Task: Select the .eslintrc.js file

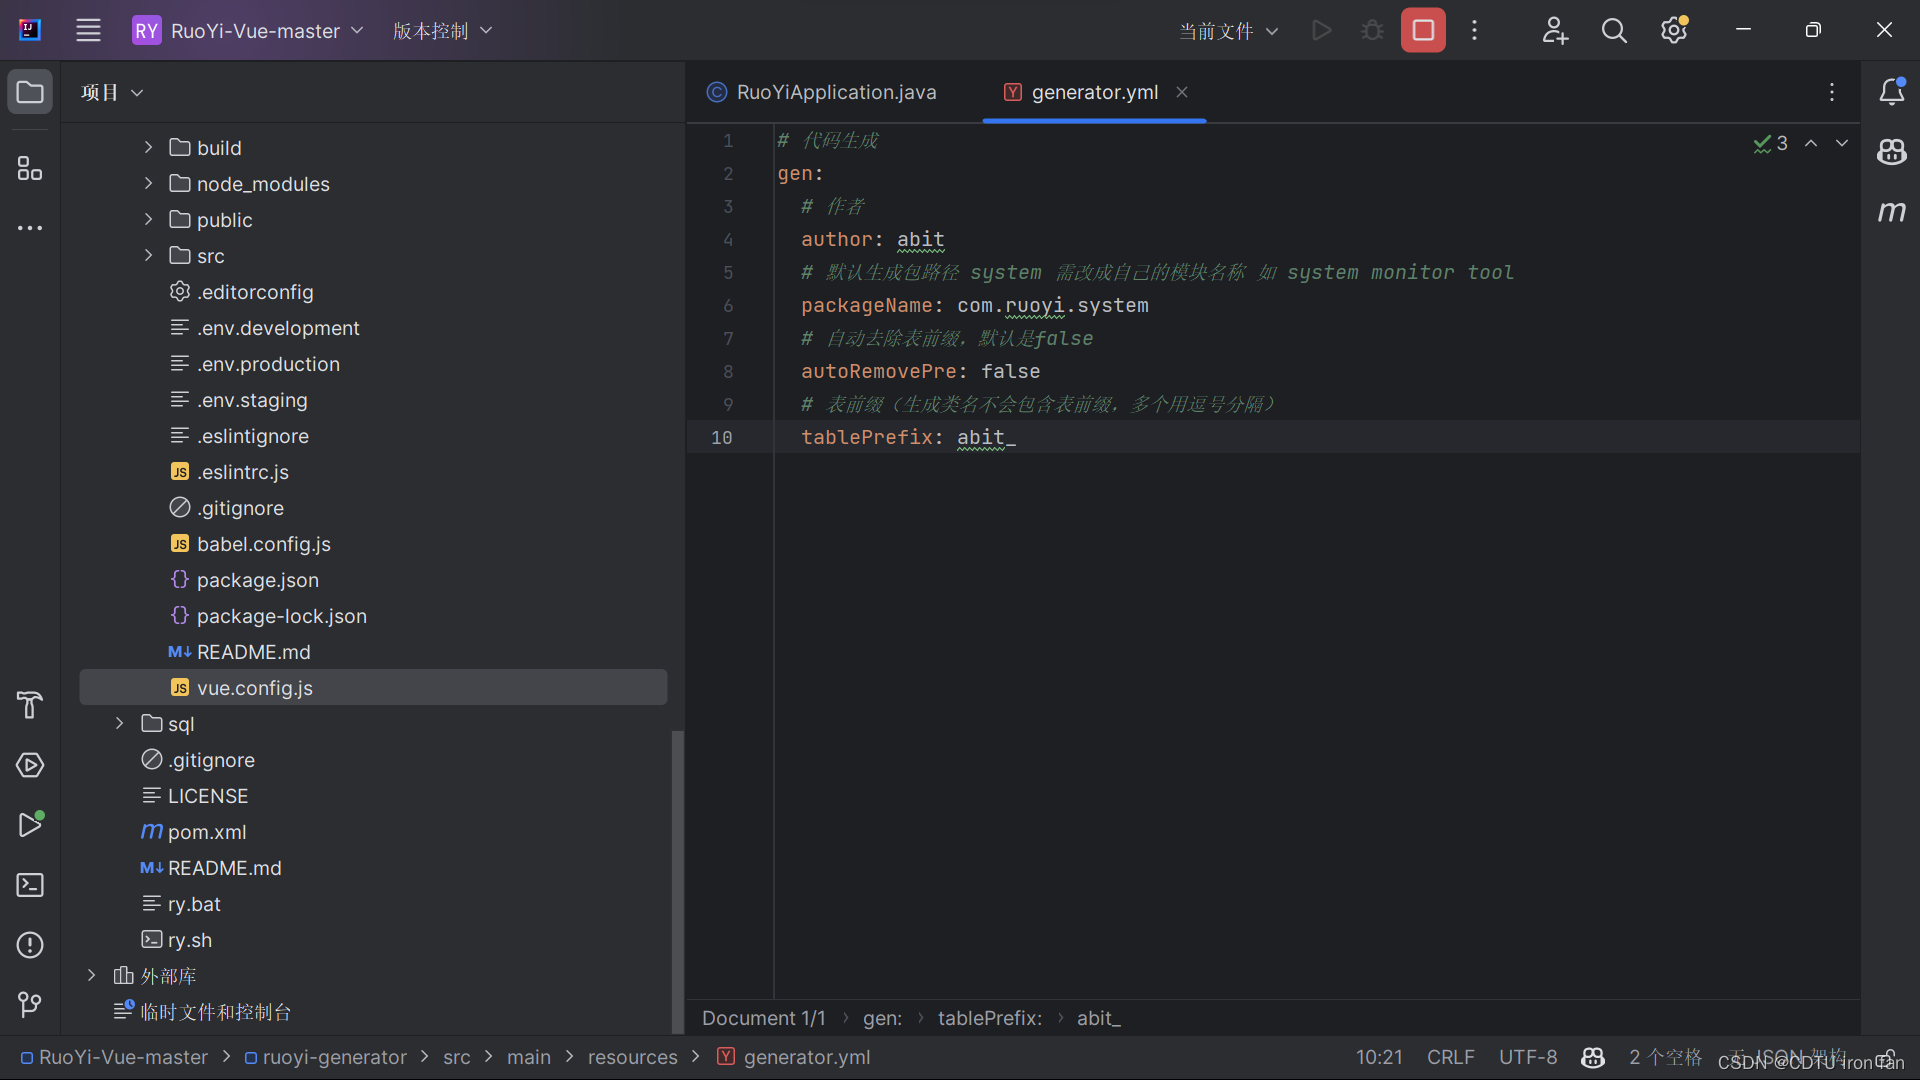Action: point(243,471)
